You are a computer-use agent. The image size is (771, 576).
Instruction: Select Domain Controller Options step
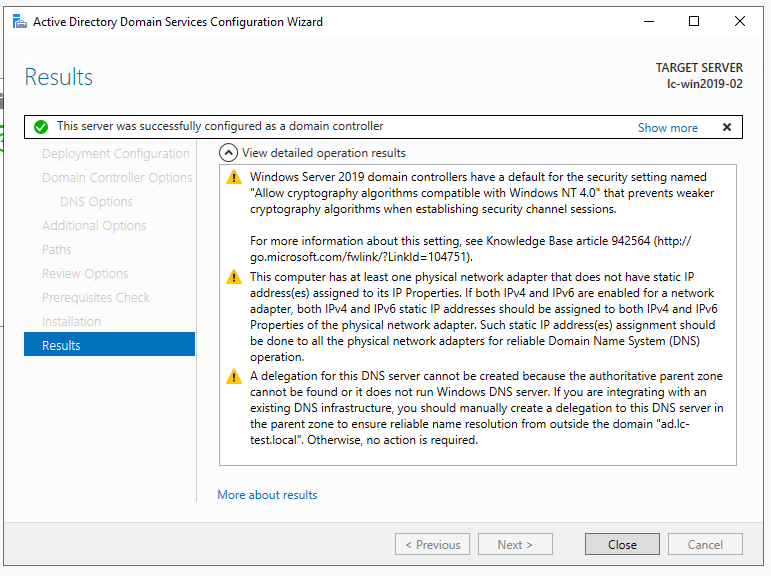tap(117, 178)
